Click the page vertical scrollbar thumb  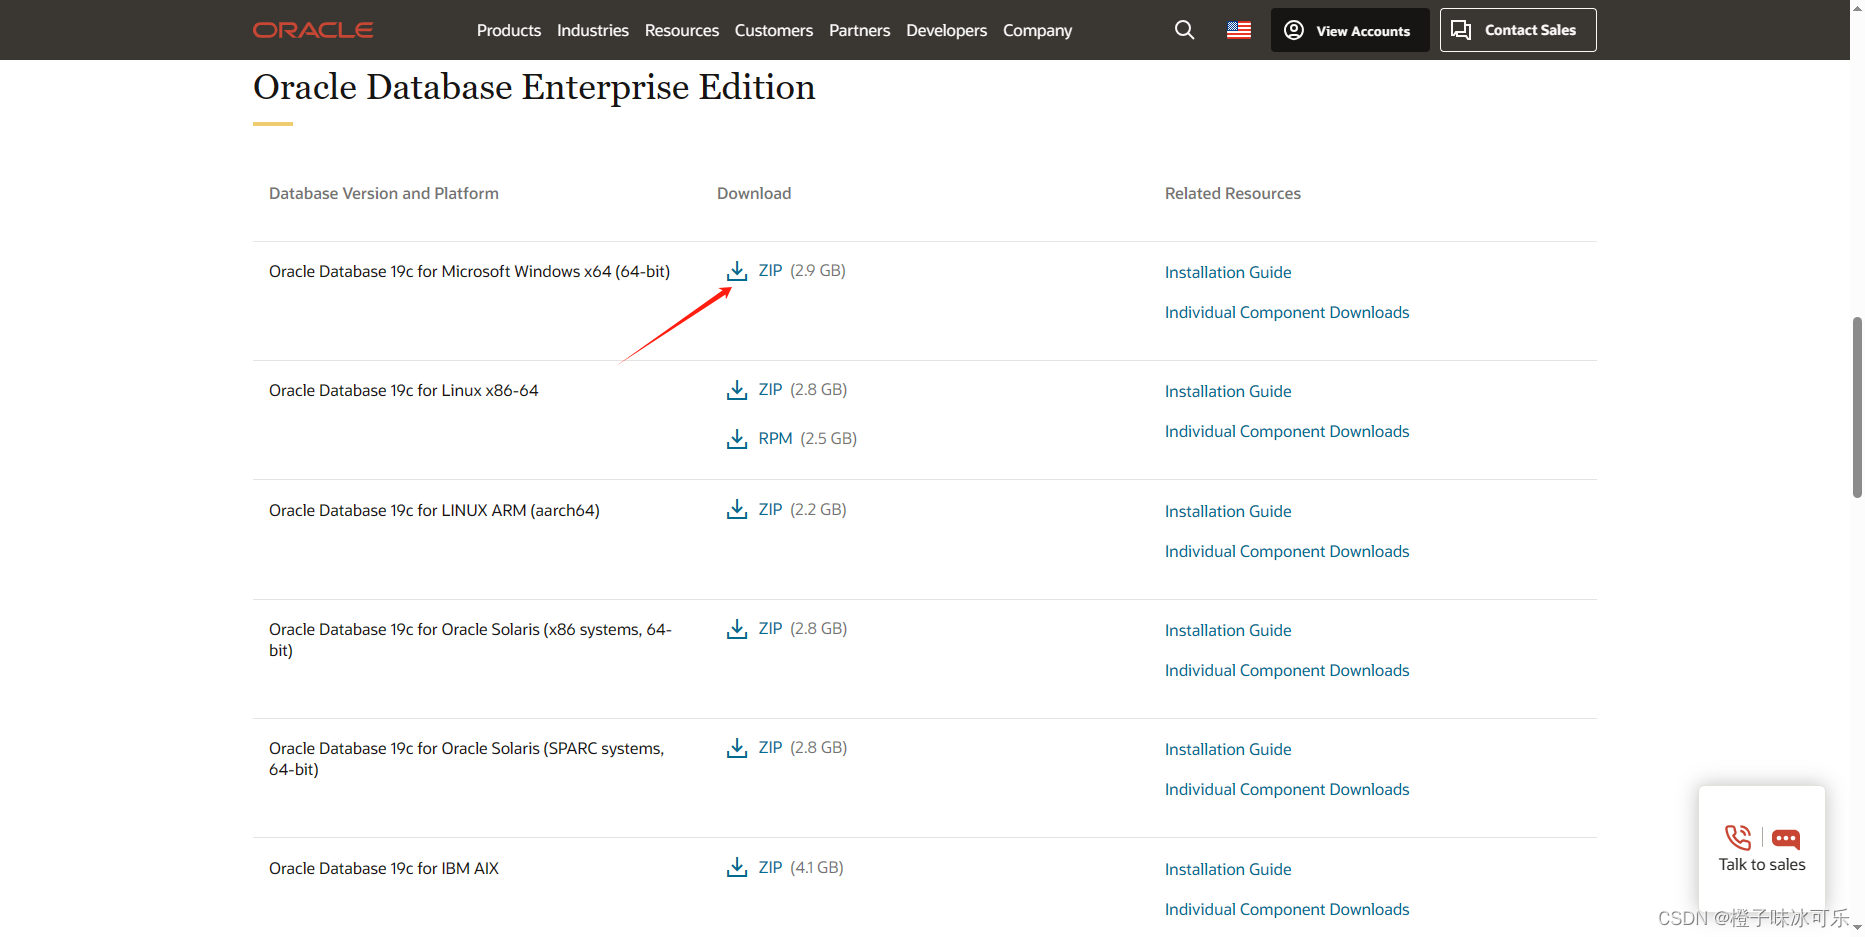click(1857, 407)
